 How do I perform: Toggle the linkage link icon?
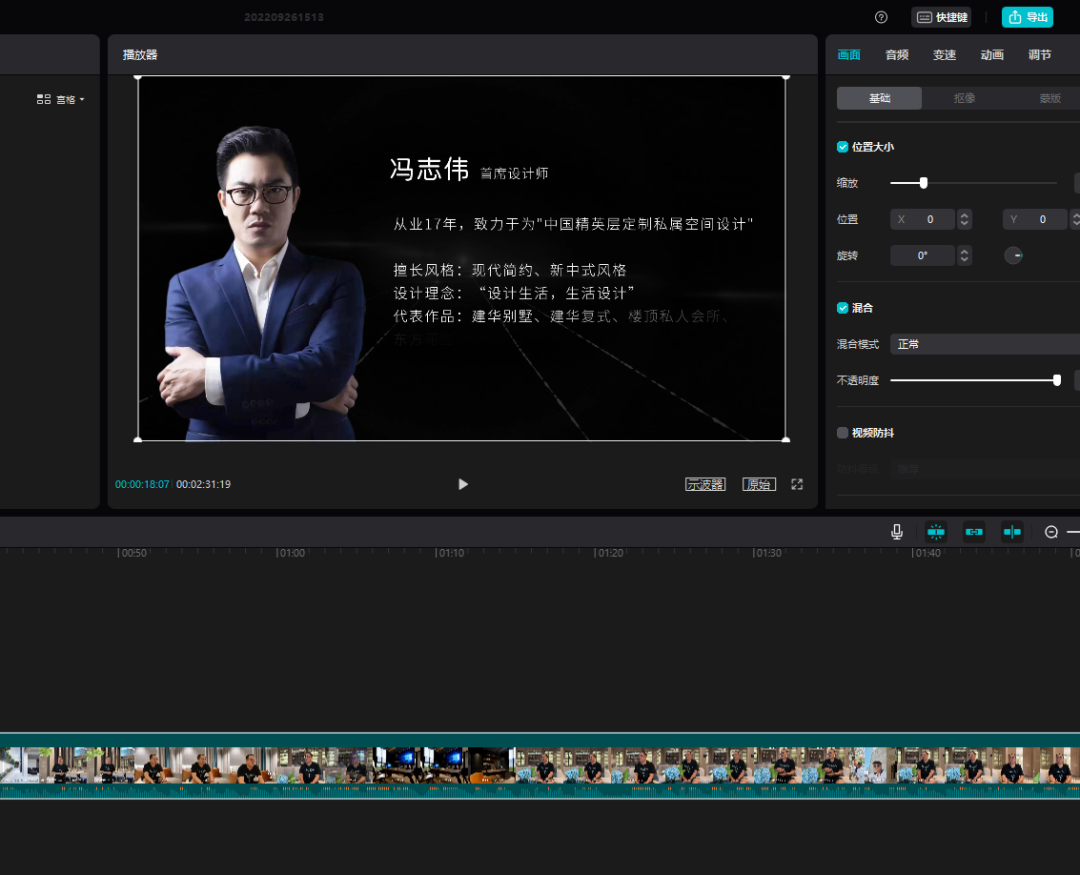click(x=974, y=532)
